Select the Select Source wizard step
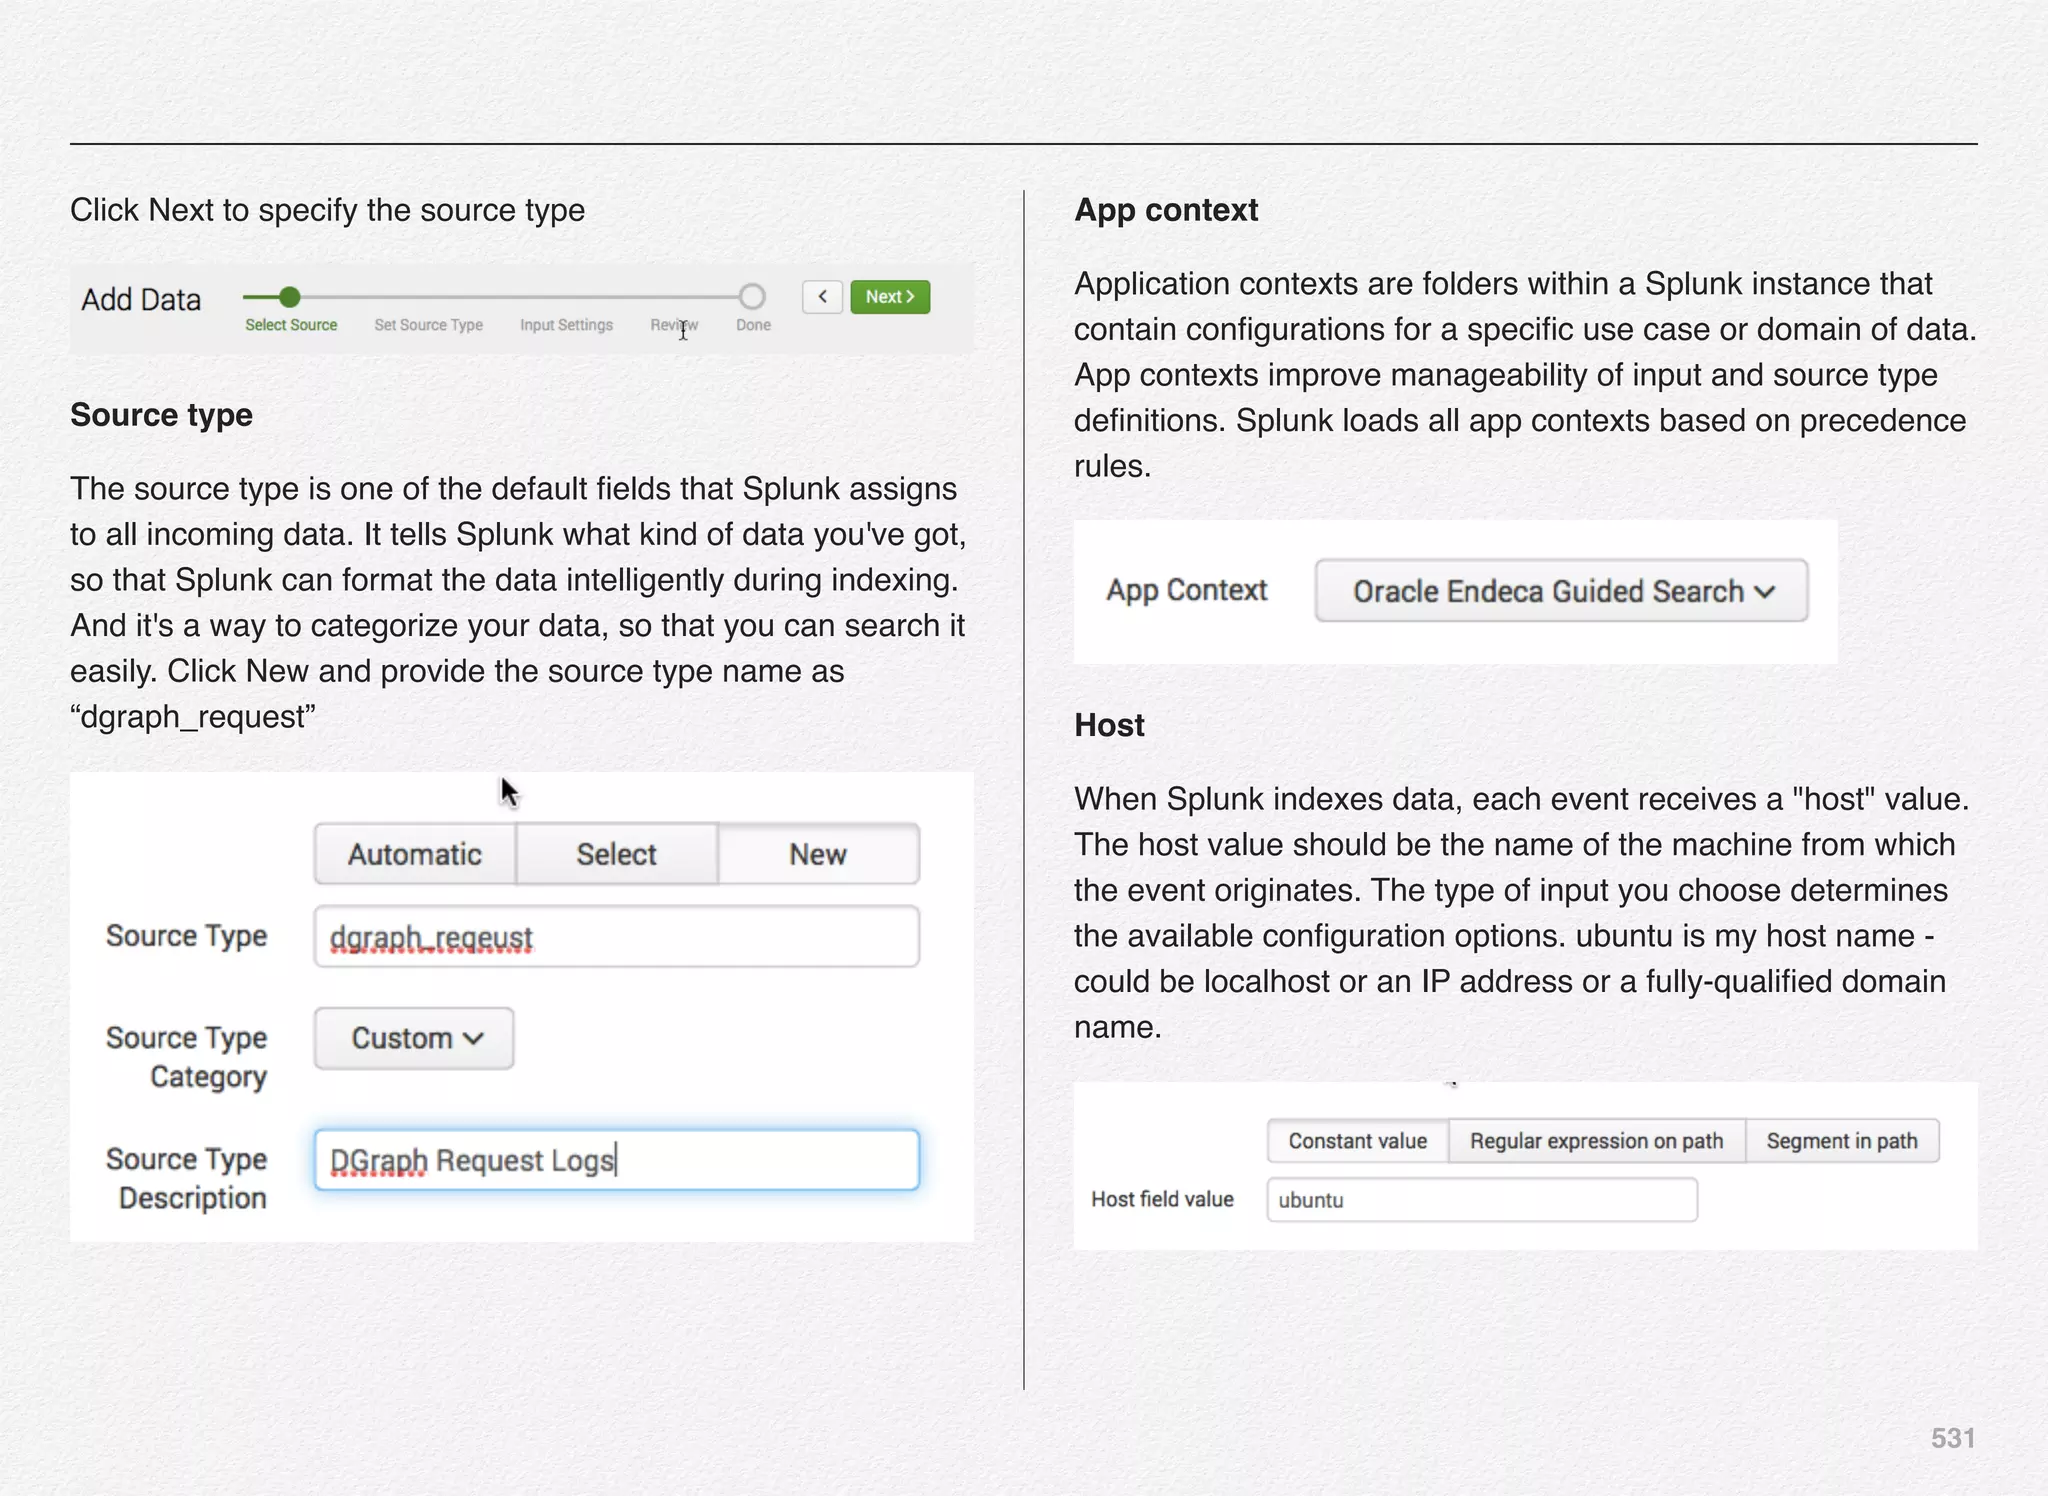The image size is (2048, 1496). pyautogui.click(x=291, y=325)
